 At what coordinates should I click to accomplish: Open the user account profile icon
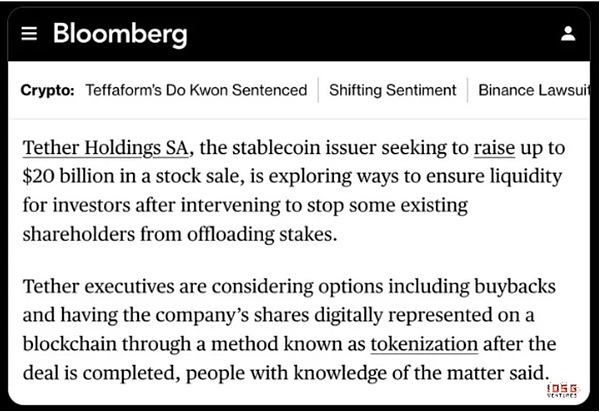pyautogui.click(x=569, y=34)
